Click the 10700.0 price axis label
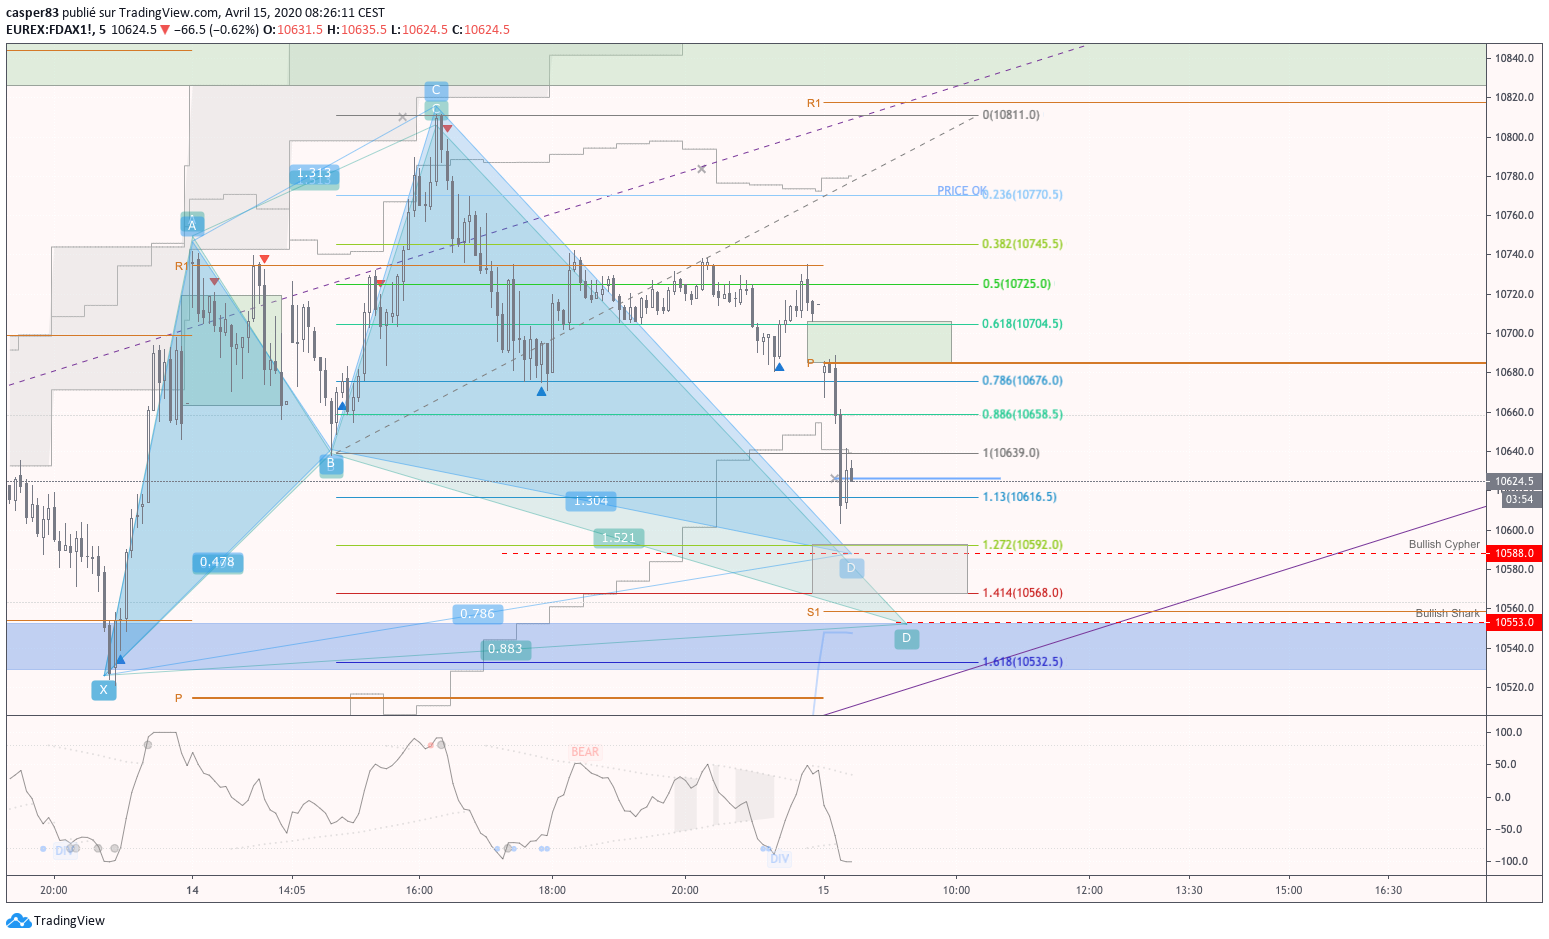The width and height of the screenshot is (1549, 939). click(x=1514, y=333)
